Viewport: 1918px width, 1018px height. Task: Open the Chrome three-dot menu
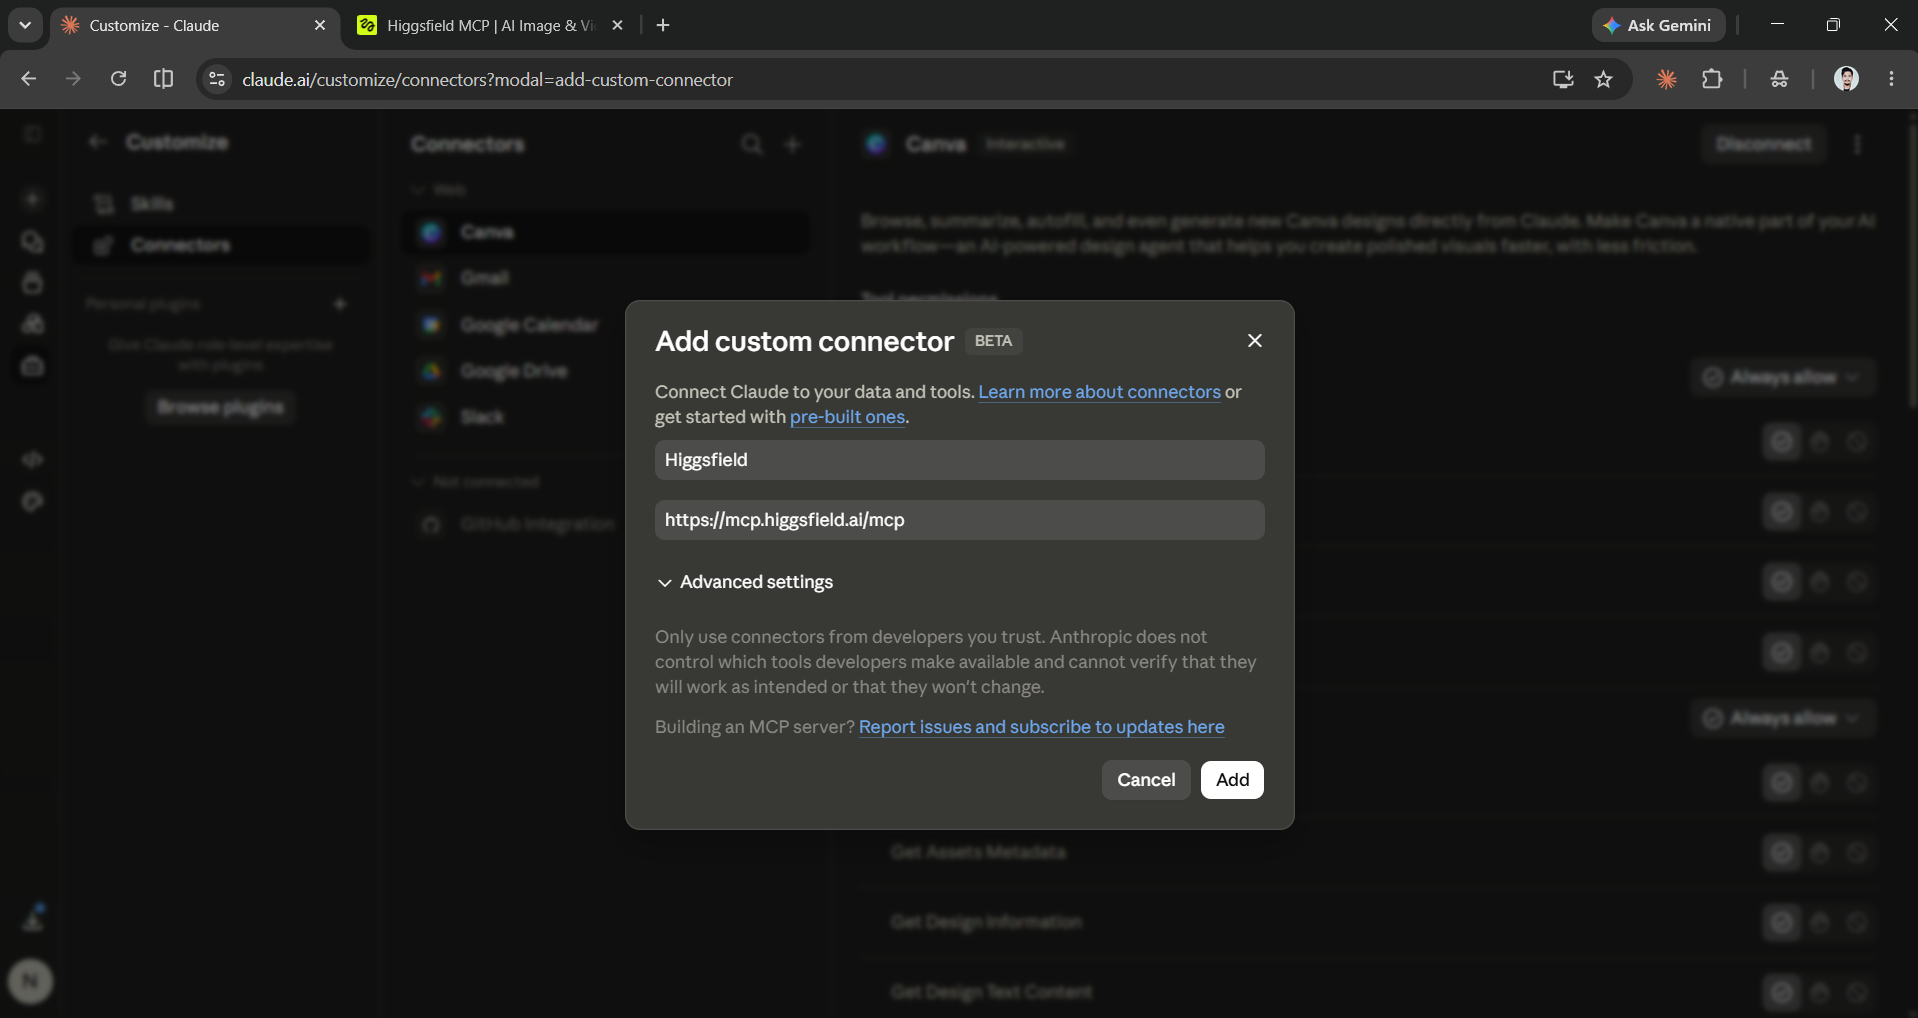coord(1891,79)
